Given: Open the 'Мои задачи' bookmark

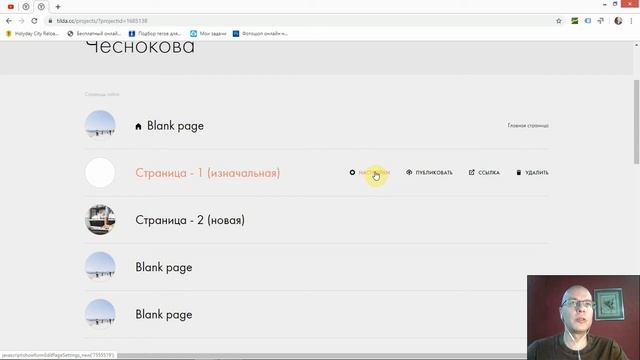Looking at the screenshot, I should click(209, 33).
